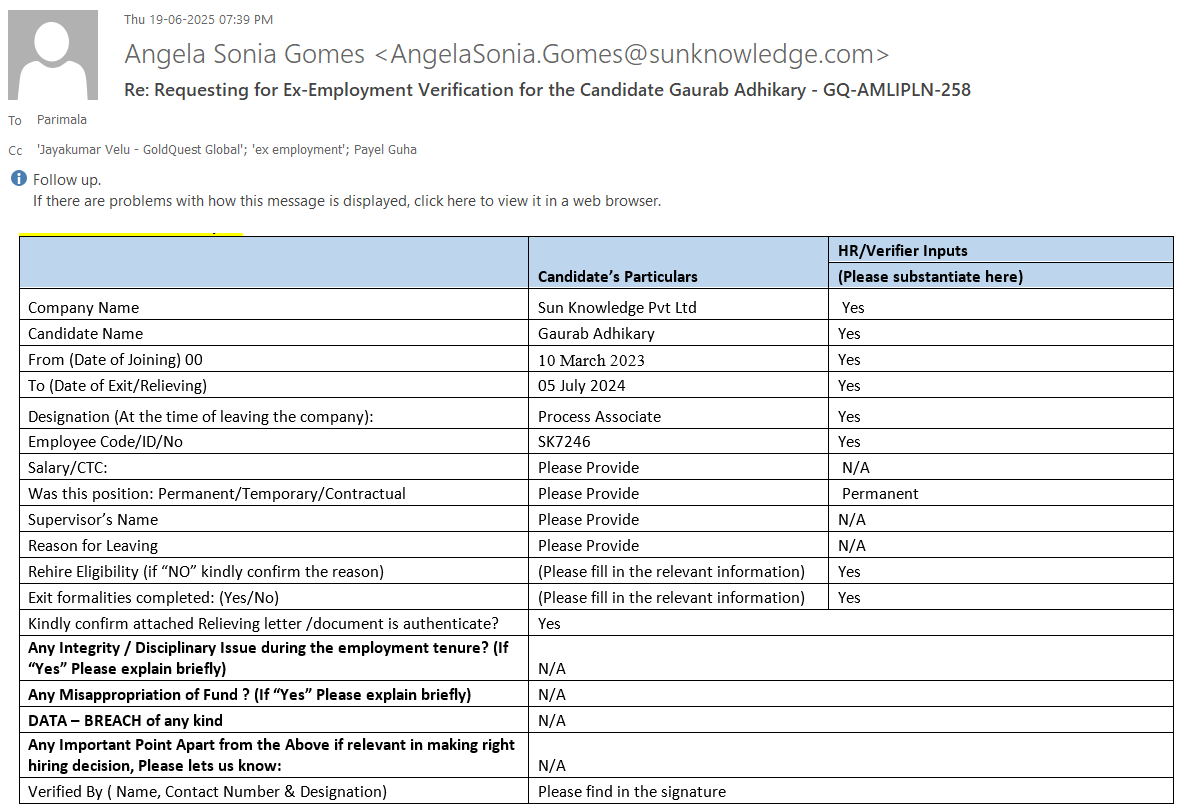Click the blue info icon beside Follow up

point(18,180)
